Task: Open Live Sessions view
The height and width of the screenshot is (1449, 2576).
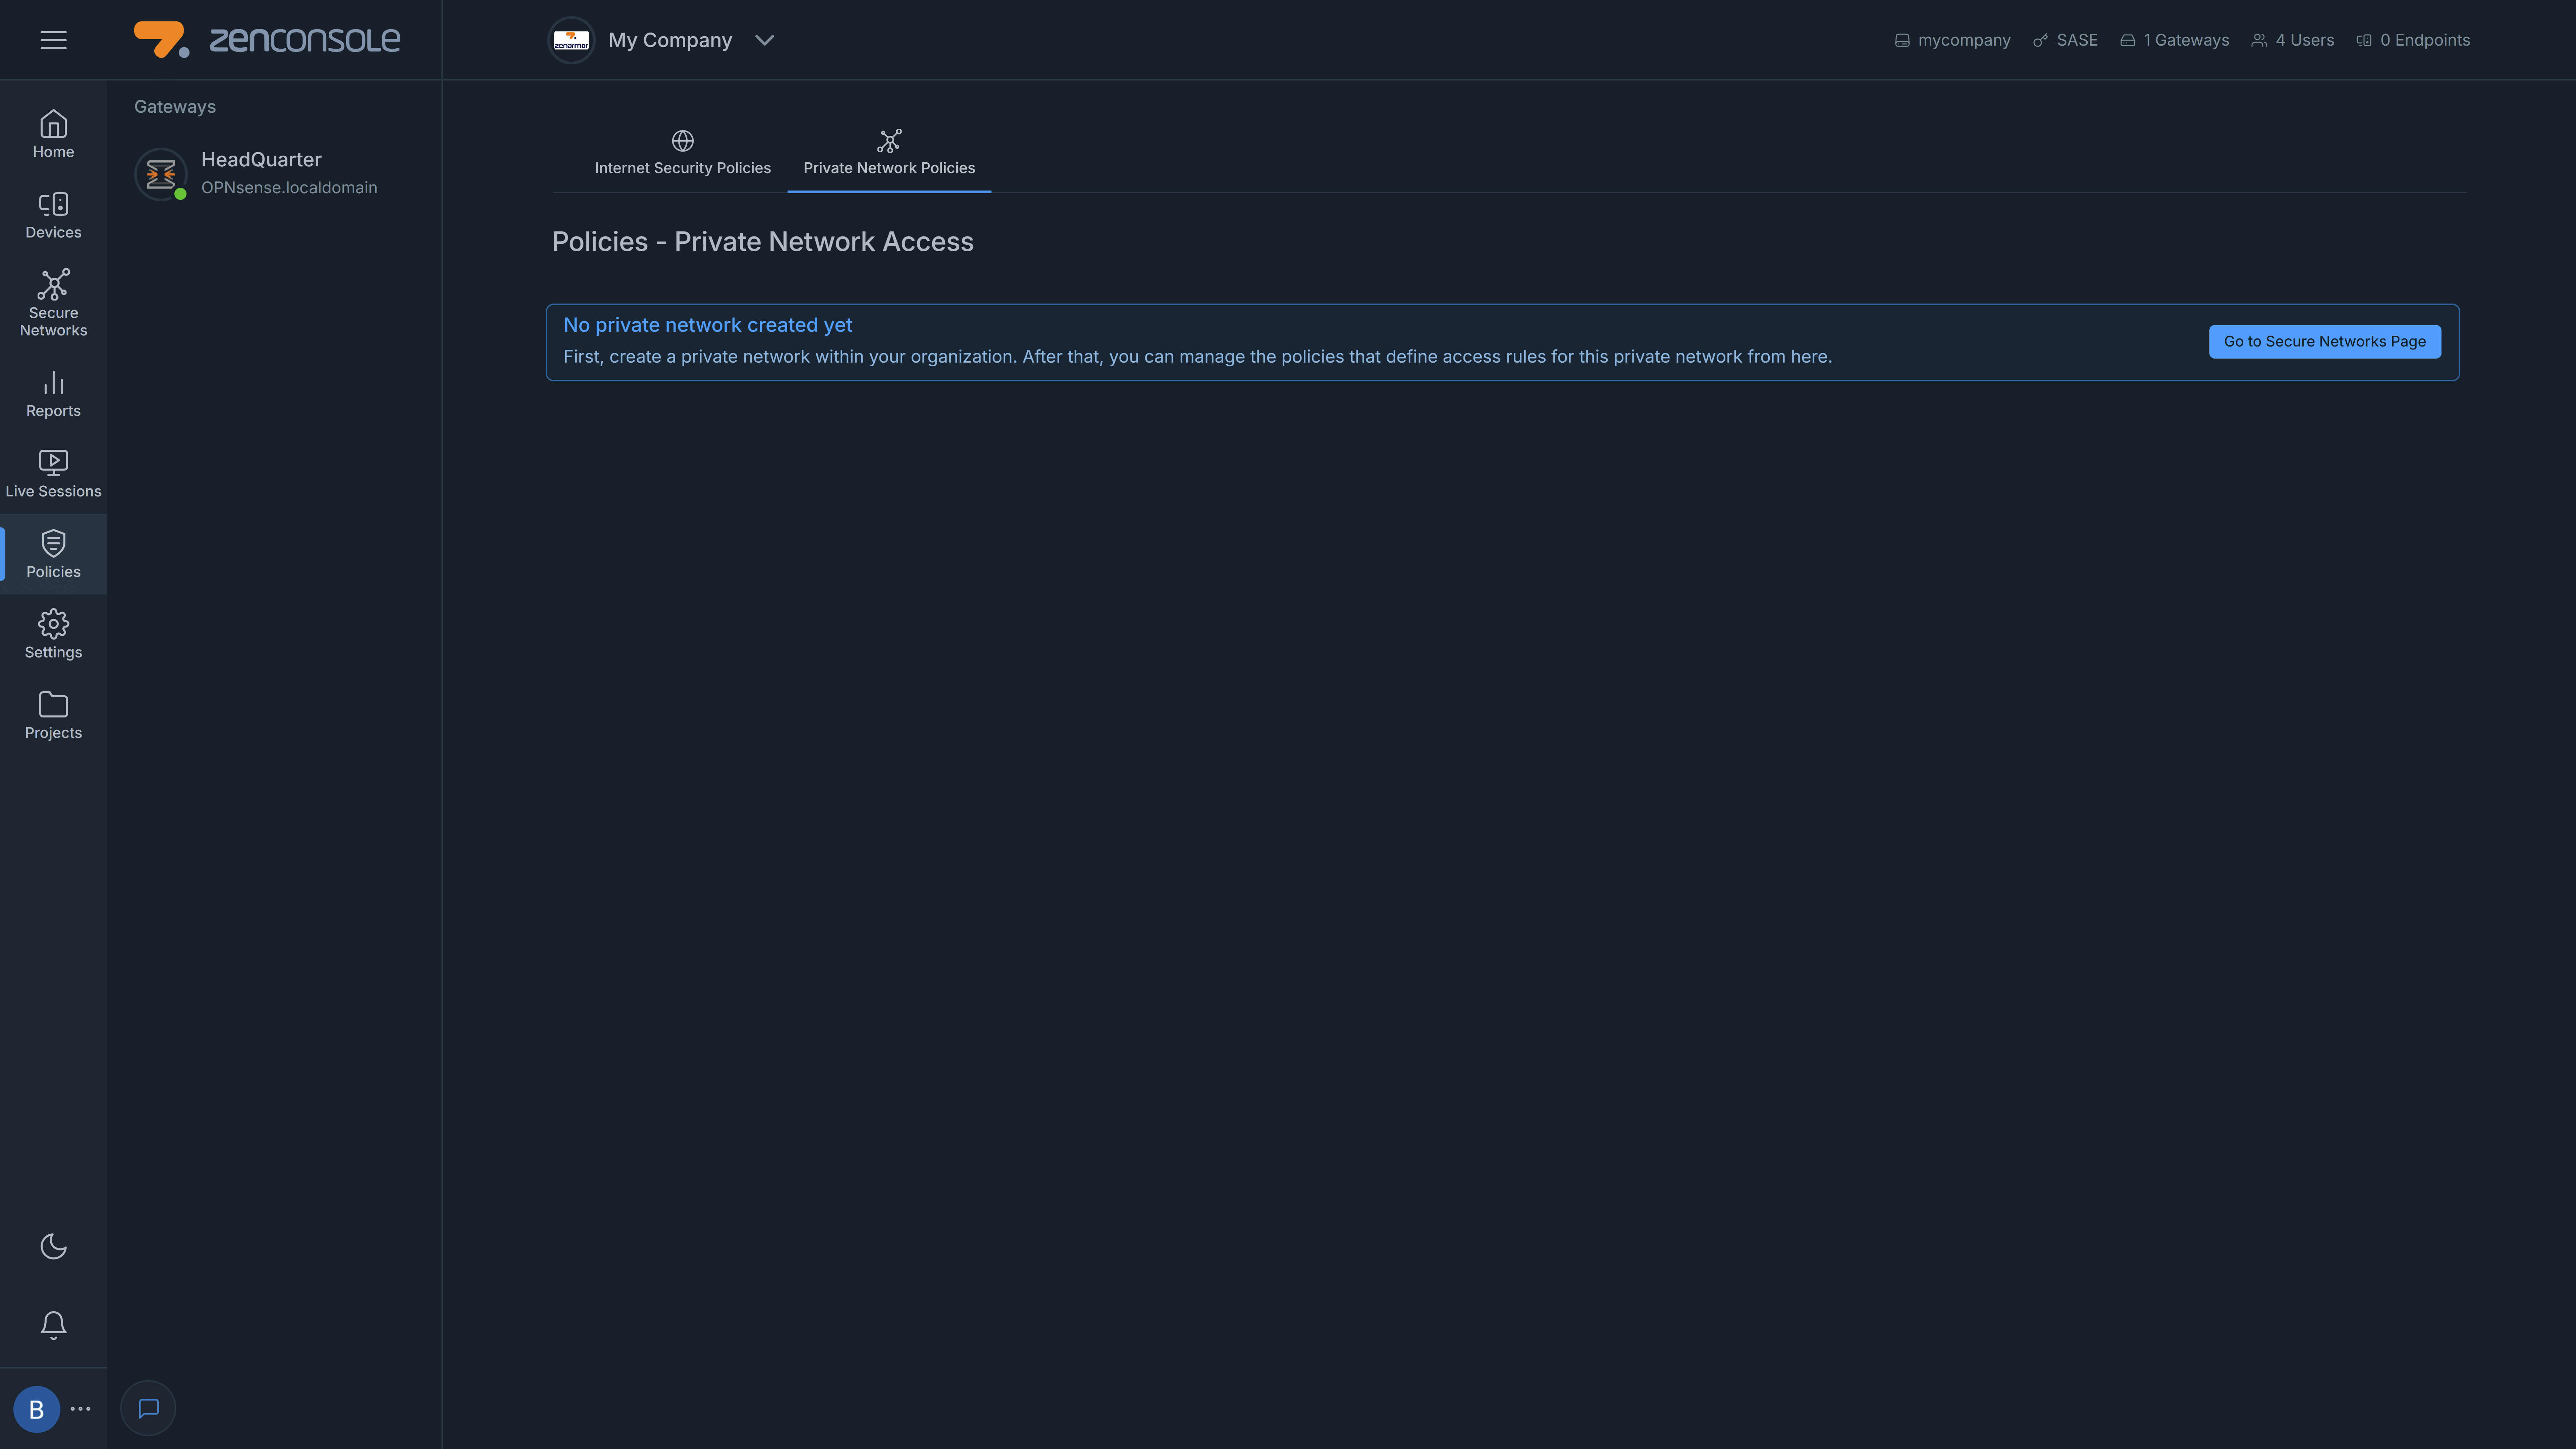Action: (x=53, y=474)
